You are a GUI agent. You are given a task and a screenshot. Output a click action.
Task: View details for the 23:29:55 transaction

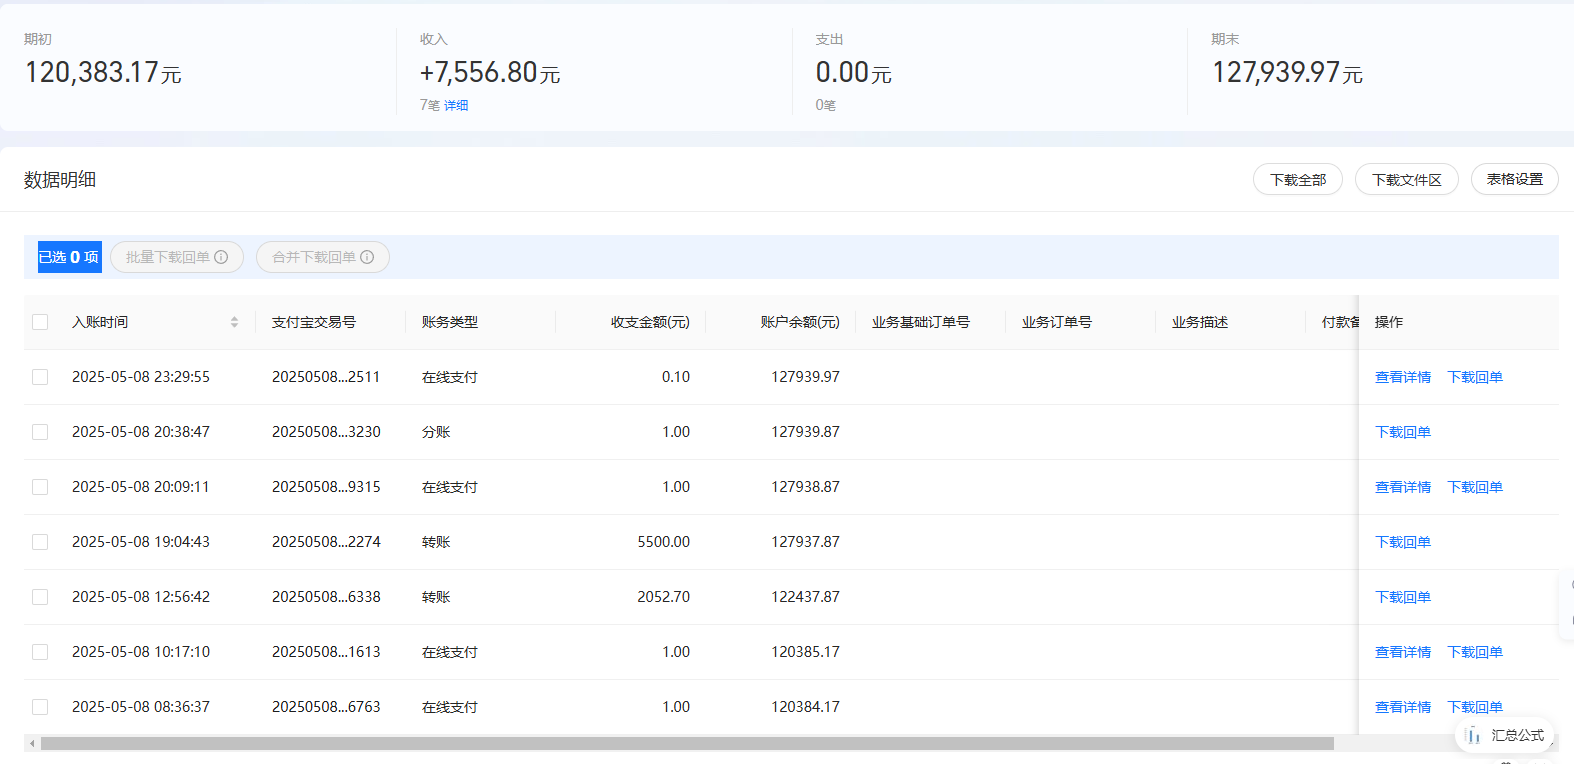pos(1402,377)
